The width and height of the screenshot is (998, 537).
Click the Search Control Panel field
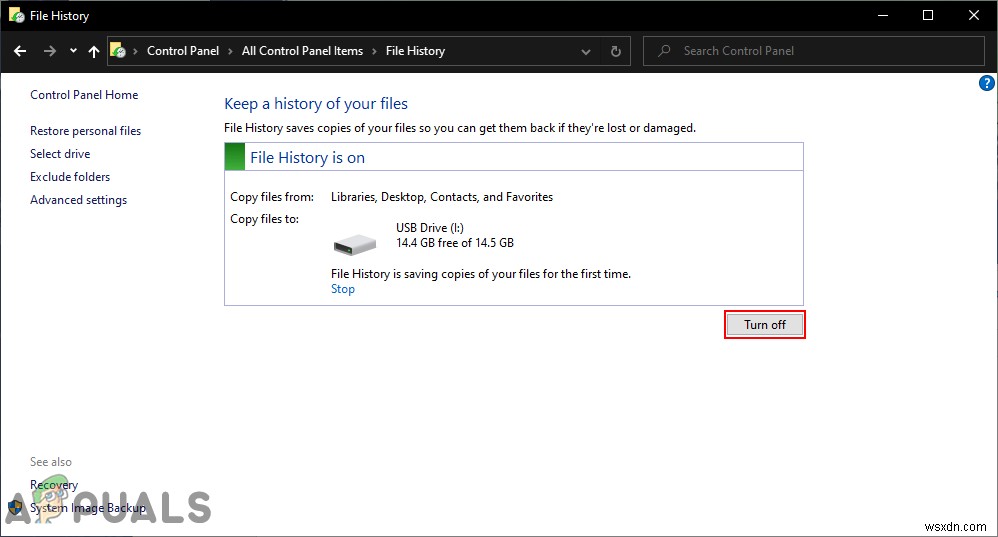814,51
